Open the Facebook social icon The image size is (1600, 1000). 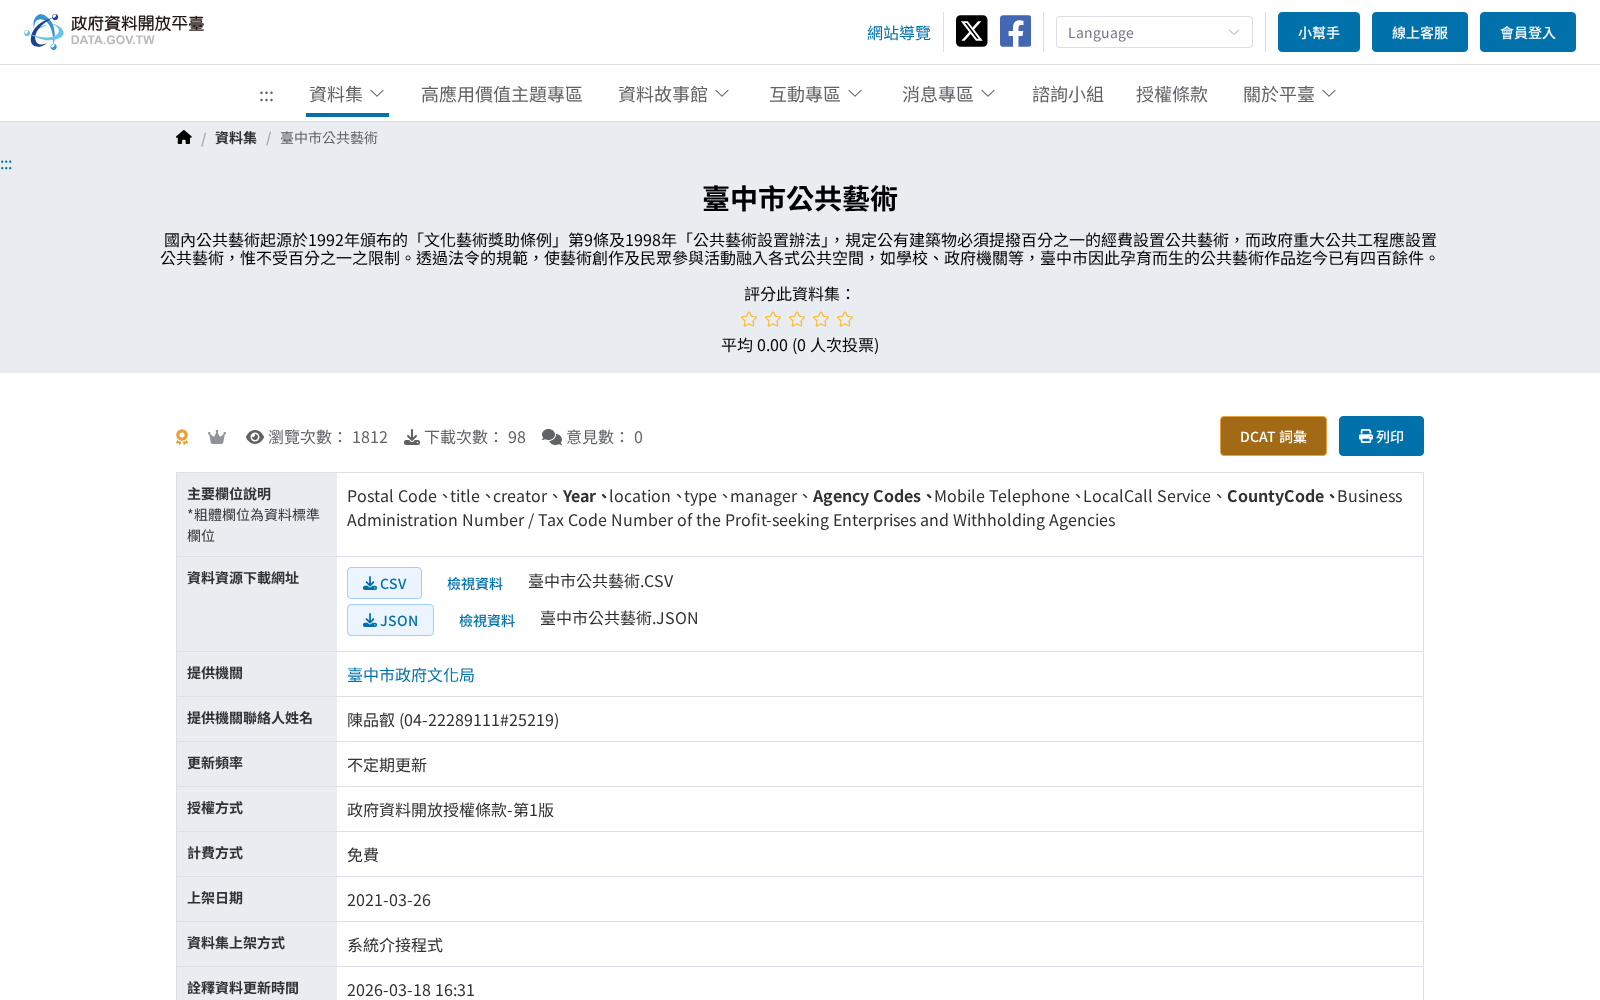[1015, 31]
